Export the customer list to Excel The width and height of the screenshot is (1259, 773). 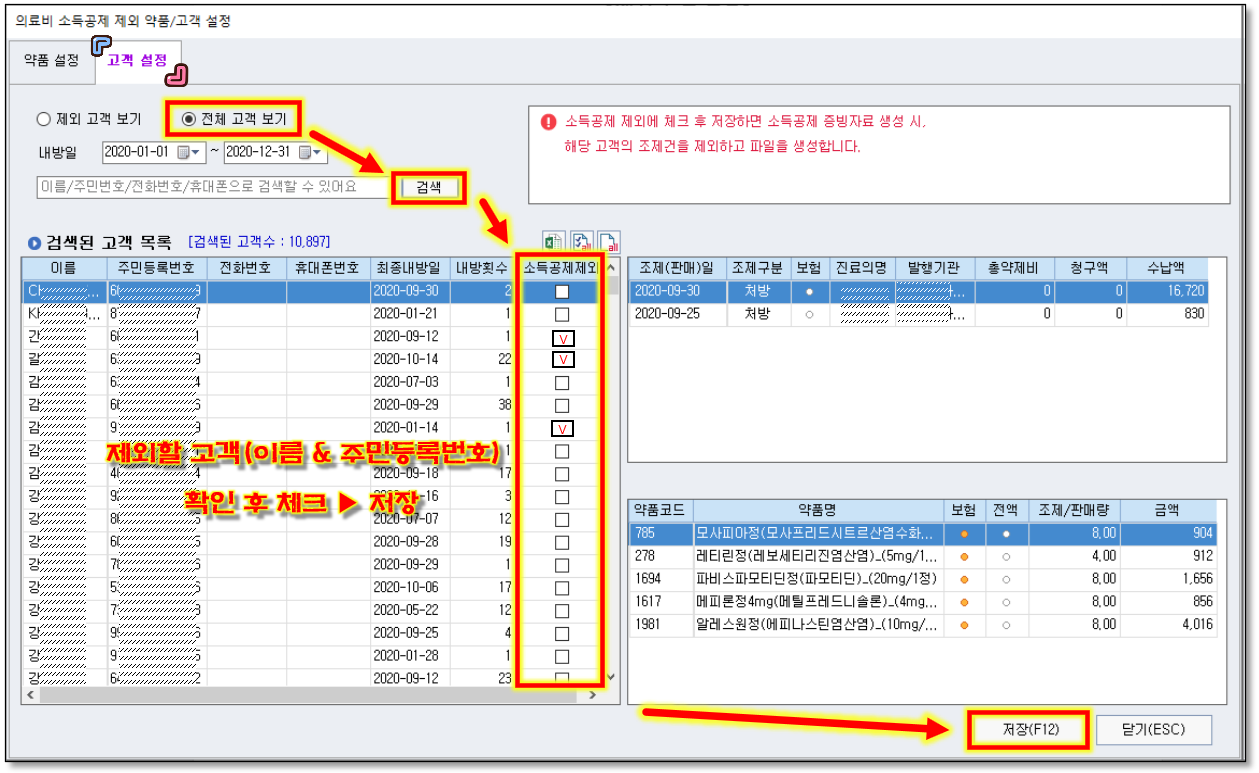click(x=553, y=242)
